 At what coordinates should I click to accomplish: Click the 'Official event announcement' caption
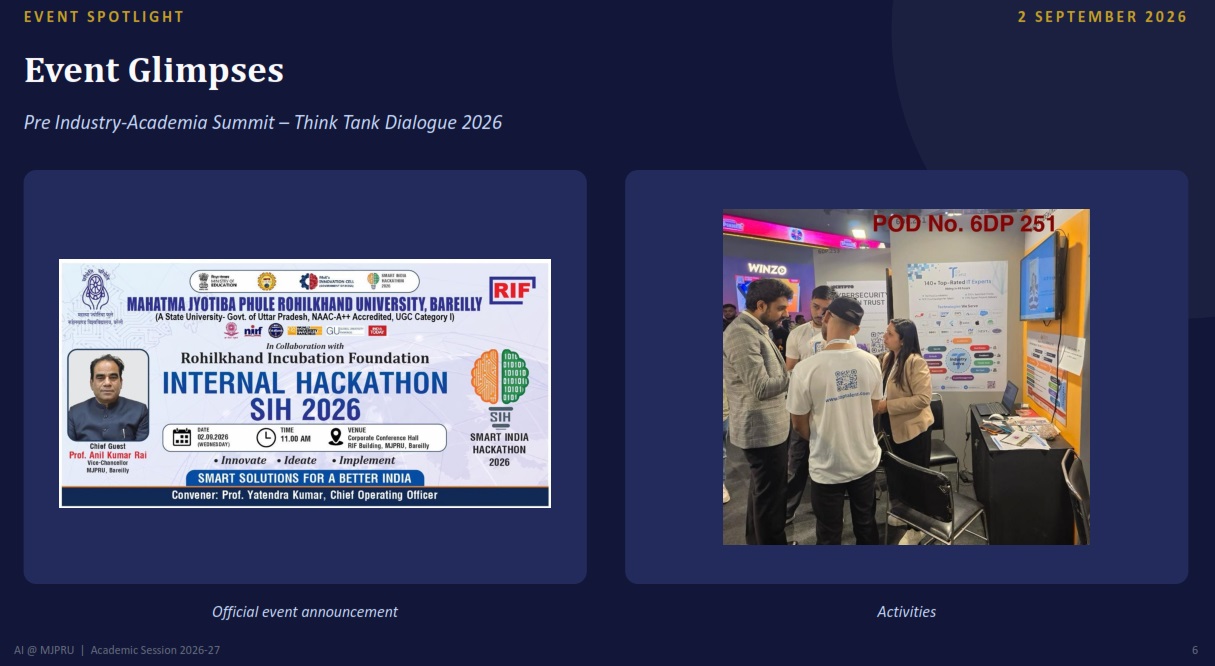point(305,611)
